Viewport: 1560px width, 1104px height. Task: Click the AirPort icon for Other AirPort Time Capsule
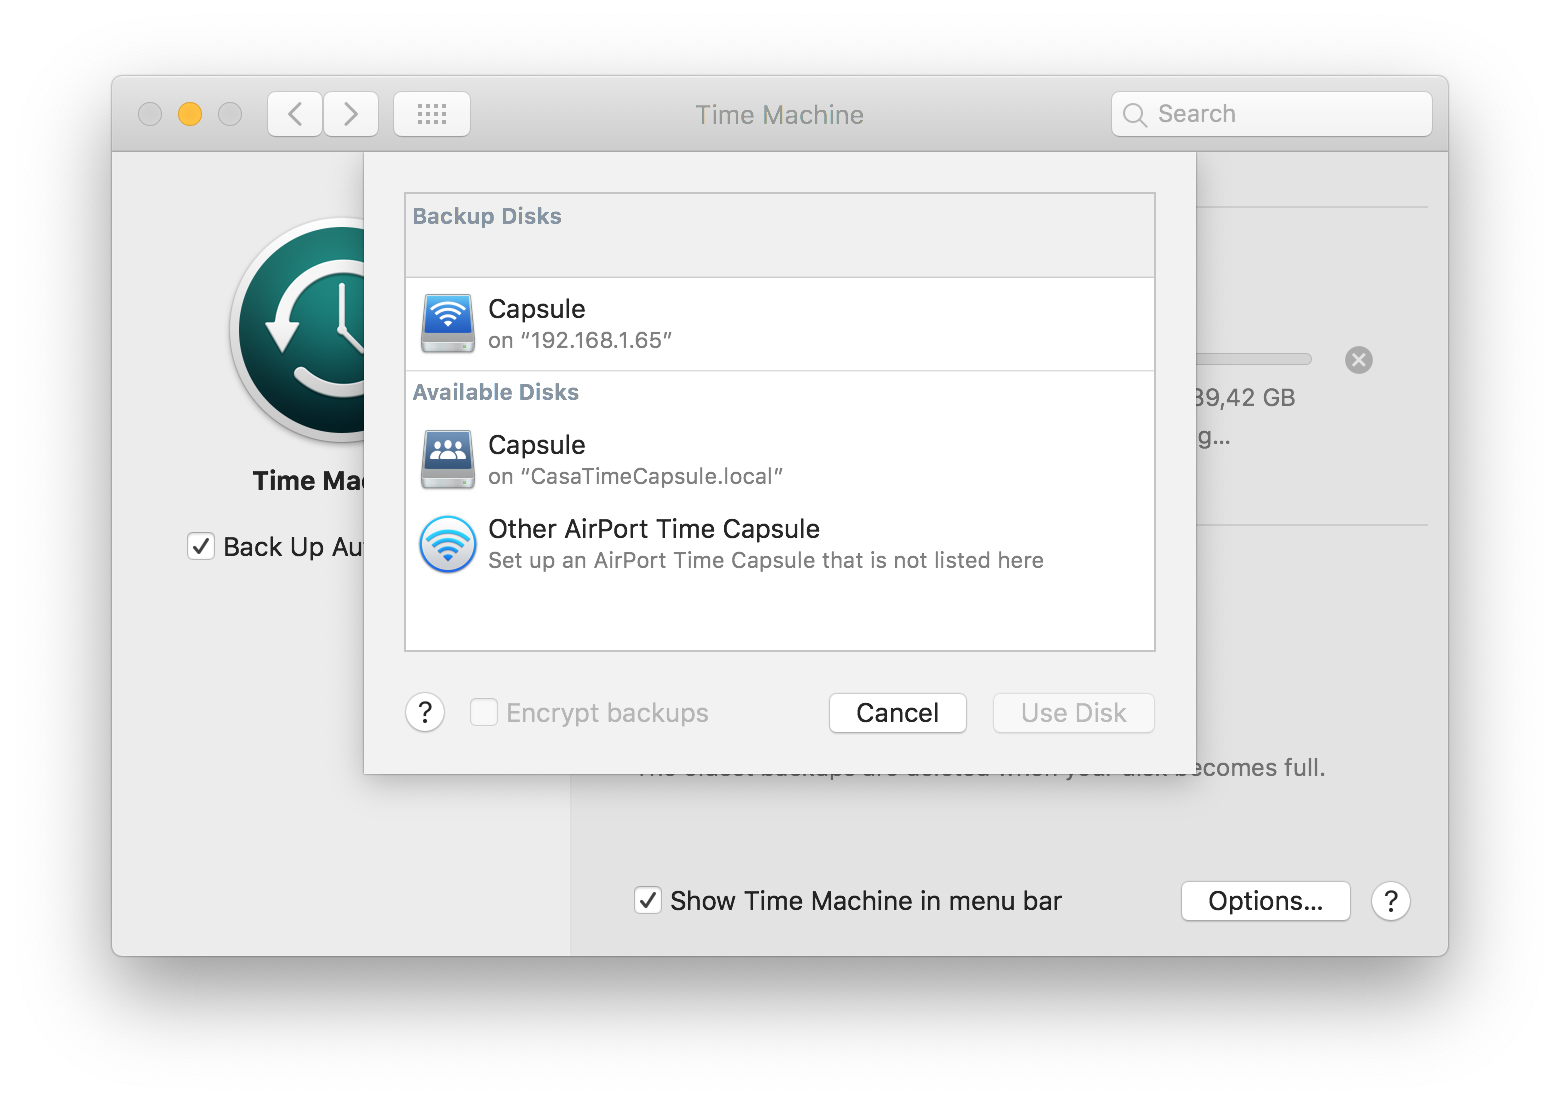coord(448,544)
